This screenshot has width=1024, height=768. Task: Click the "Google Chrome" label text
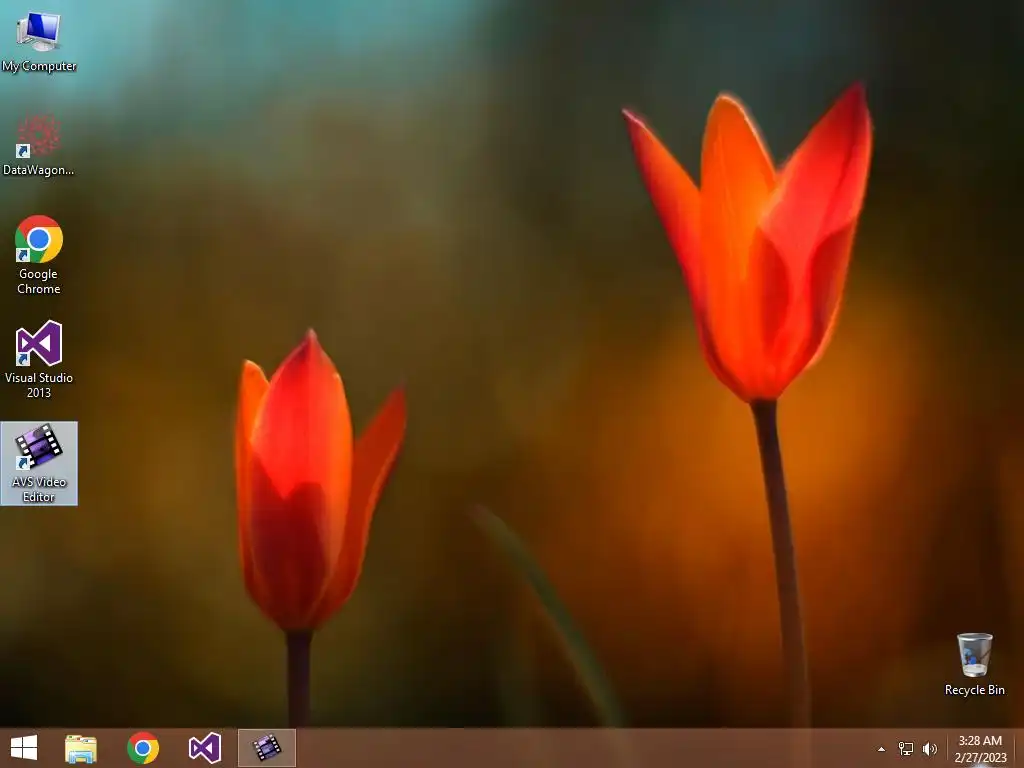(39, 281)
